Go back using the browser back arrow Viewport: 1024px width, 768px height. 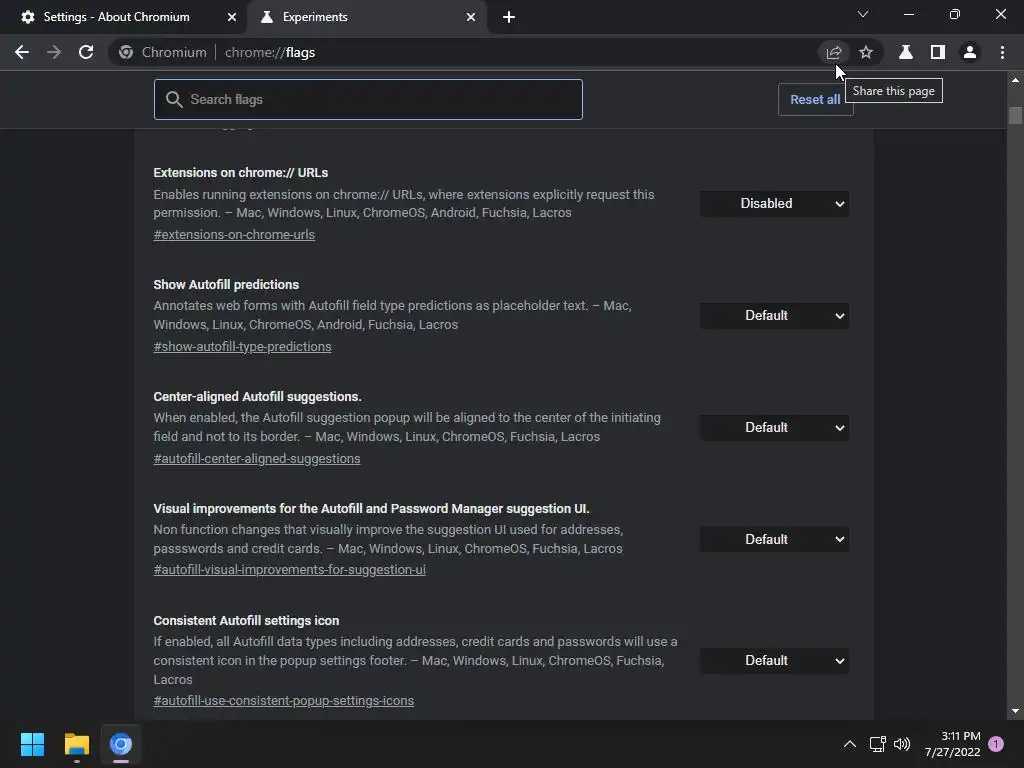[x=22, y=52]
